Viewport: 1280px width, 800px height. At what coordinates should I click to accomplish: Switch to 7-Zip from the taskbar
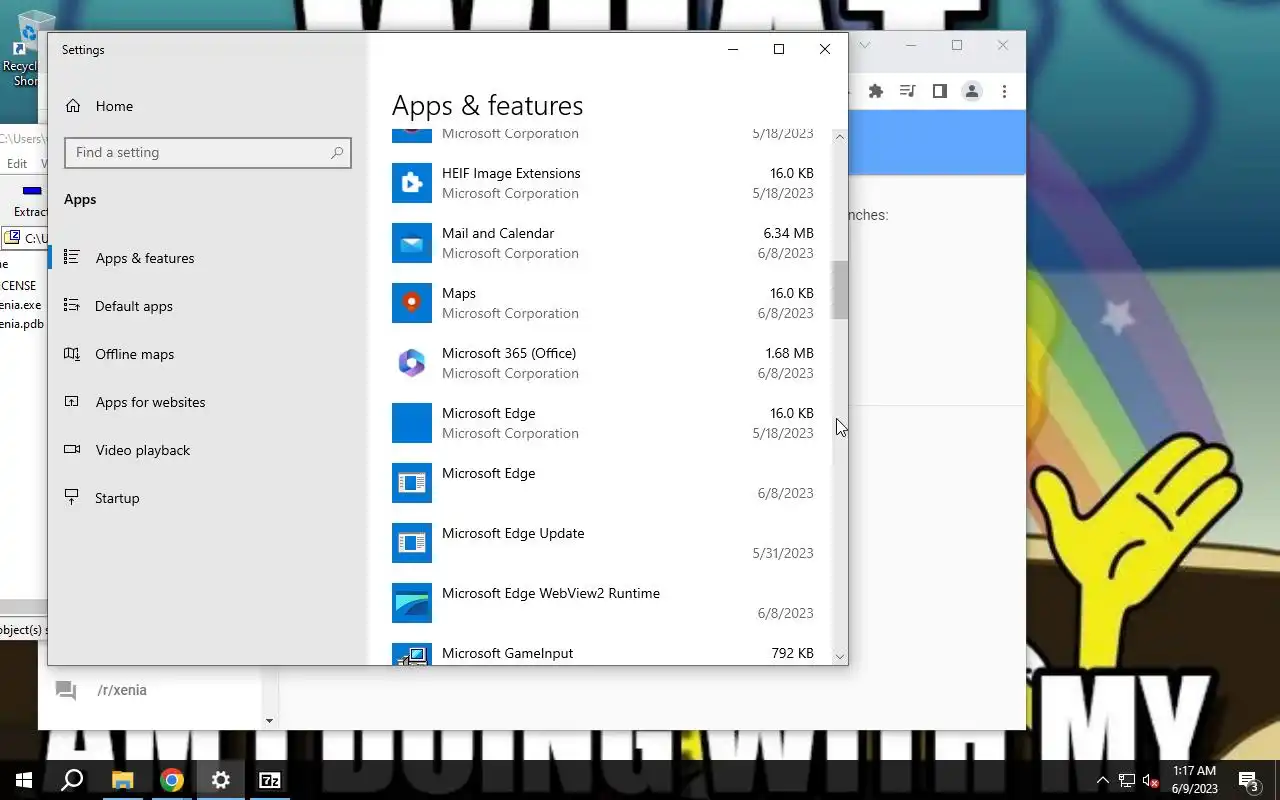point(270,780)
